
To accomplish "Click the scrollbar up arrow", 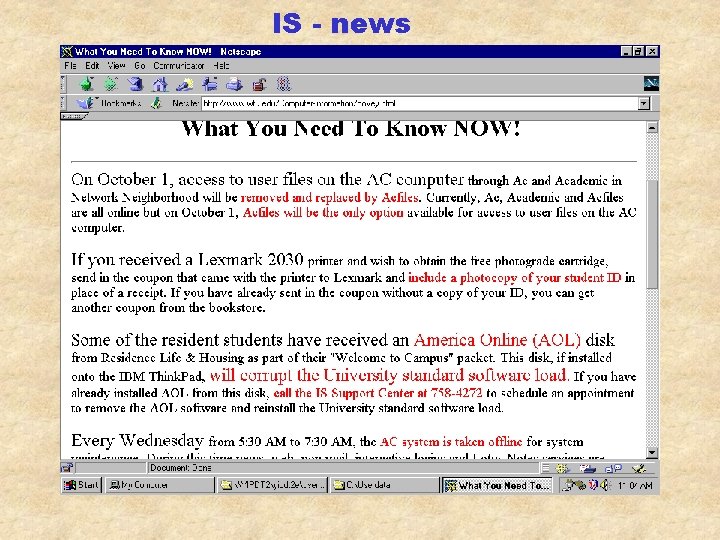I will (652, 128).
